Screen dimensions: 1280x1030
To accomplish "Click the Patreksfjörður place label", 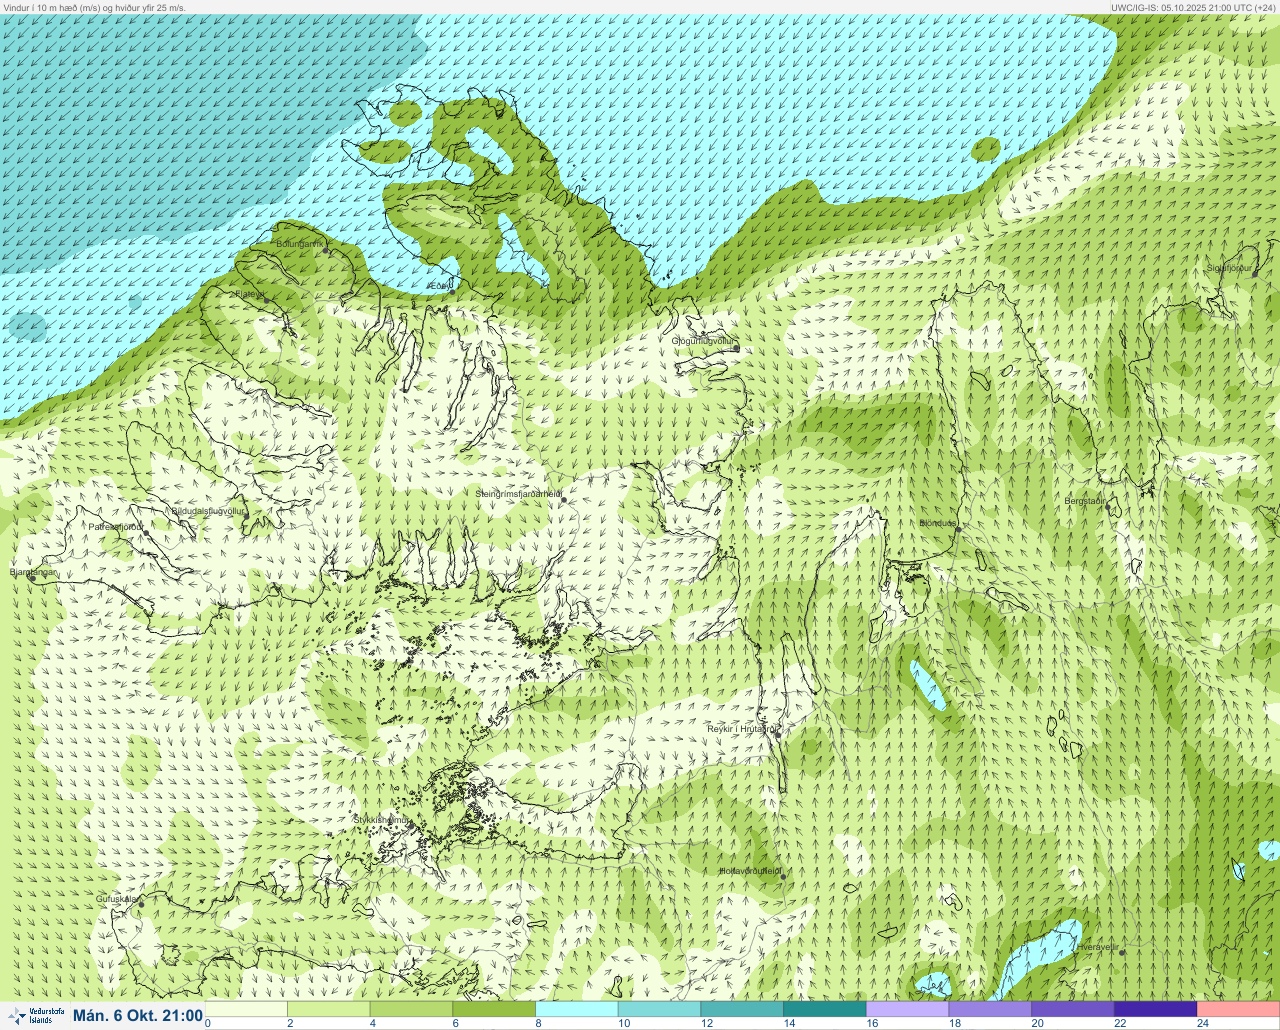I will [x=116, y=526].
